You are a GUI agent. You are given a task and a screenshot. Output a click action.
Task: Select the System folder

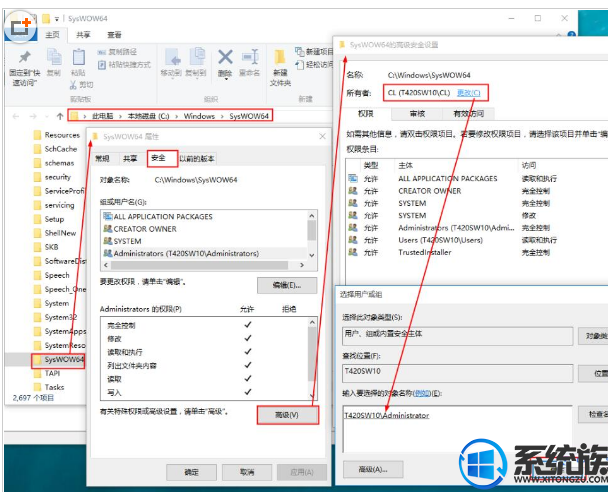tap(52, 303)
